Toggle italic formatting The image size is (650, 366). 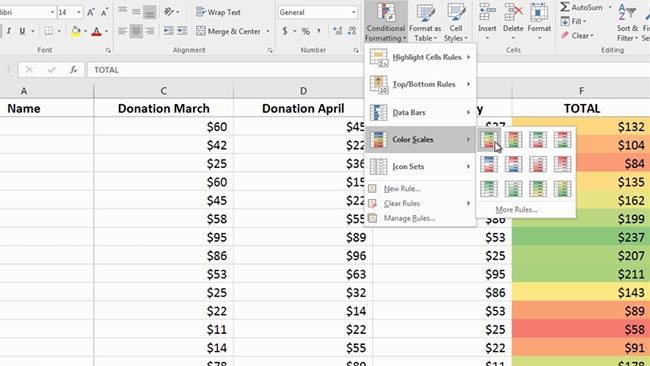tap(9, 31)
